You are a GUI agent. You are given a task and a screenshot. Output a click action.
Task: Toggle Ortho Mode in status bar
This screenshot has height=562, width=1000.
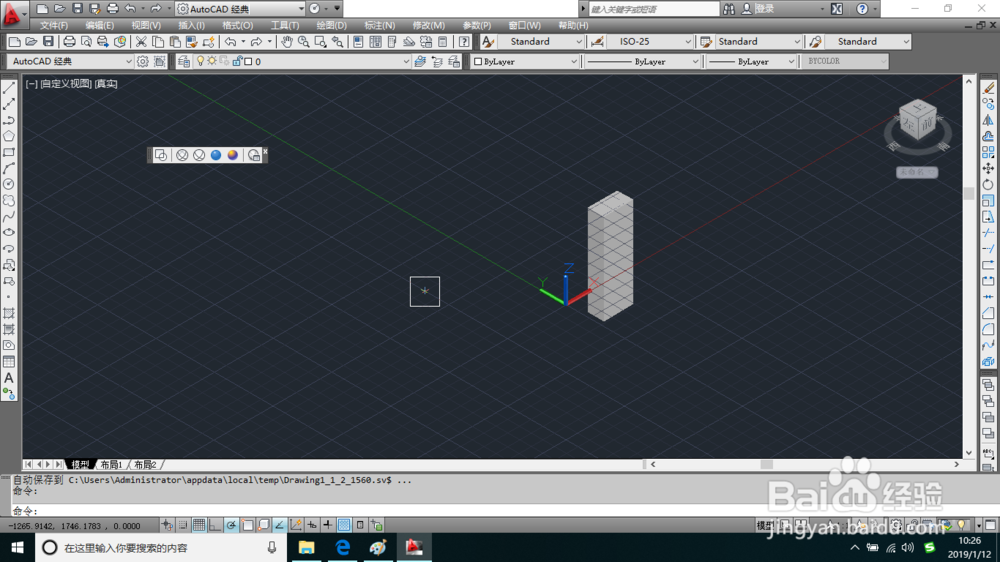215,525
